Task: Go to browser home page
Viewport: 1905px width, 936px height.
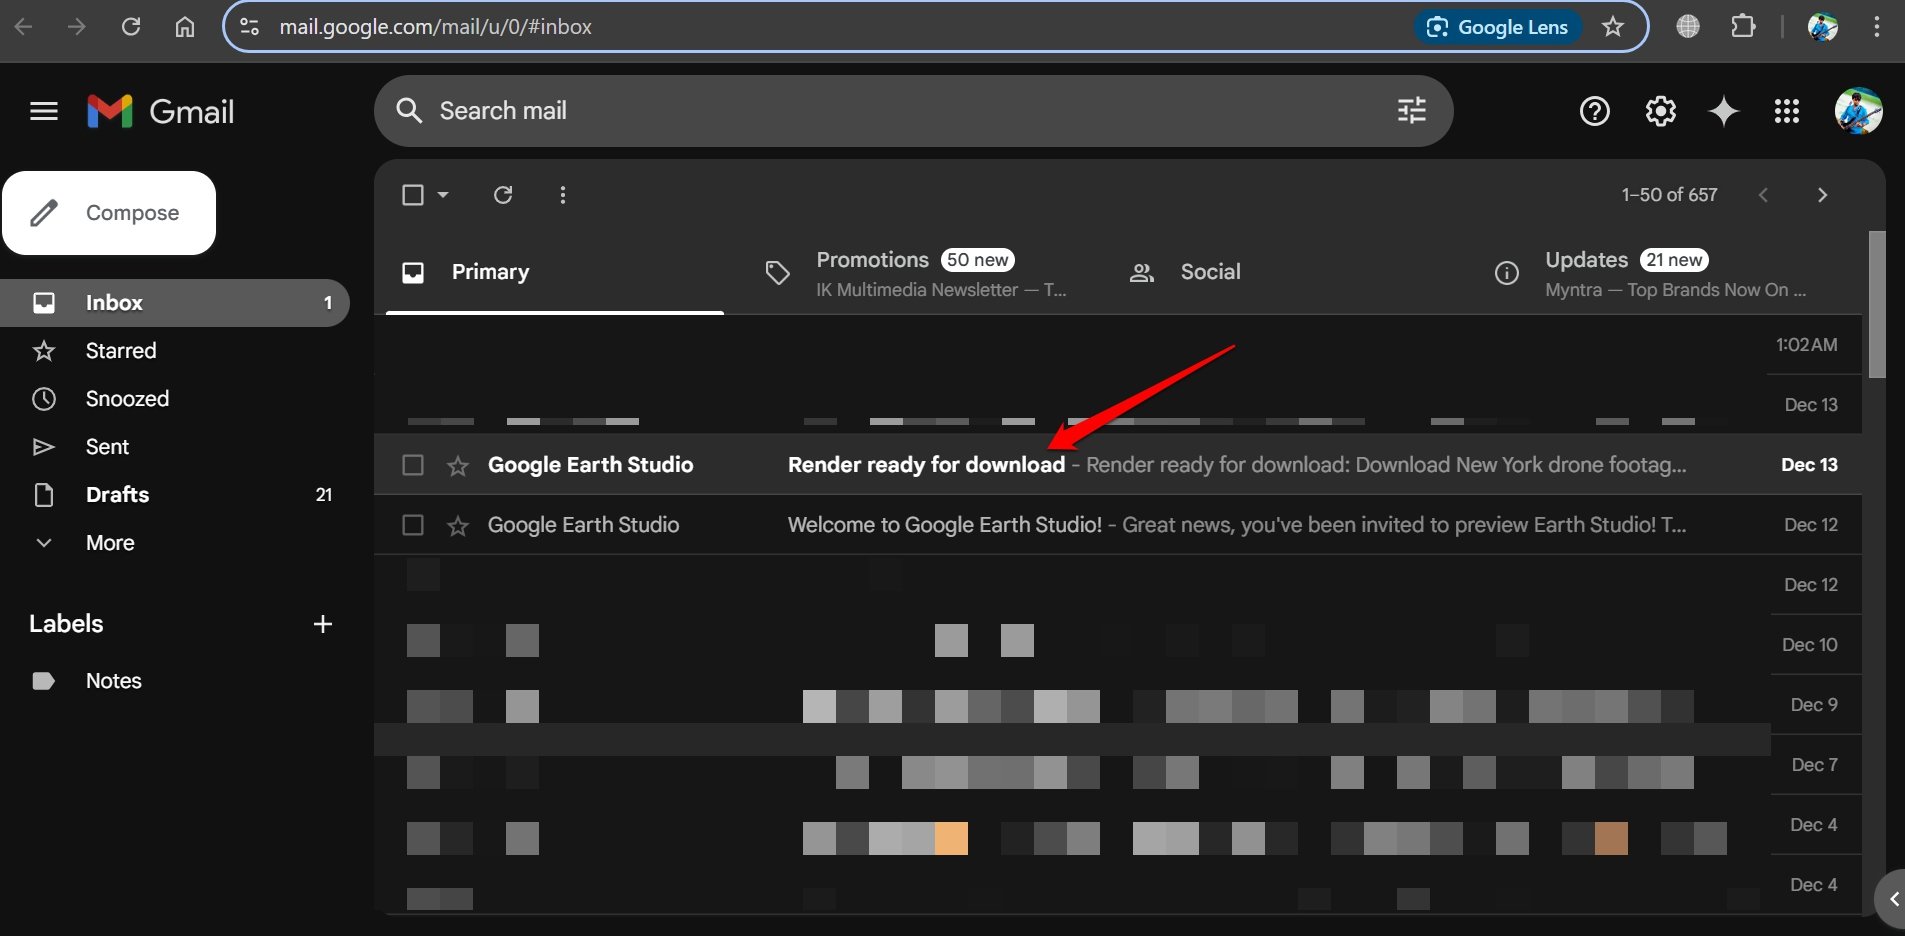Action: pyautogui.click(x=185, y=27)
